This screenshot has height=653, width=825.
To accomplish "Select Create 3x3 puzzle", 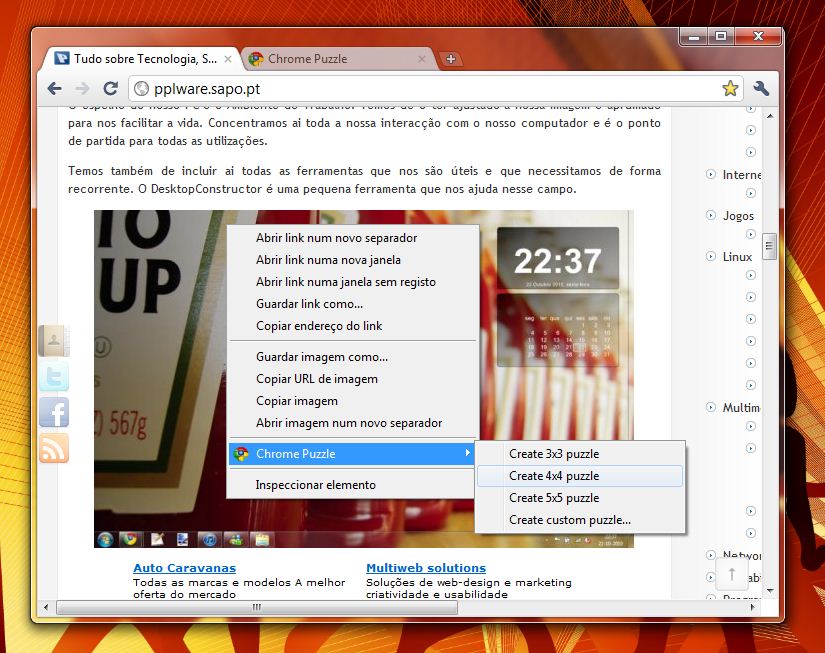I will tap(580, 454).
